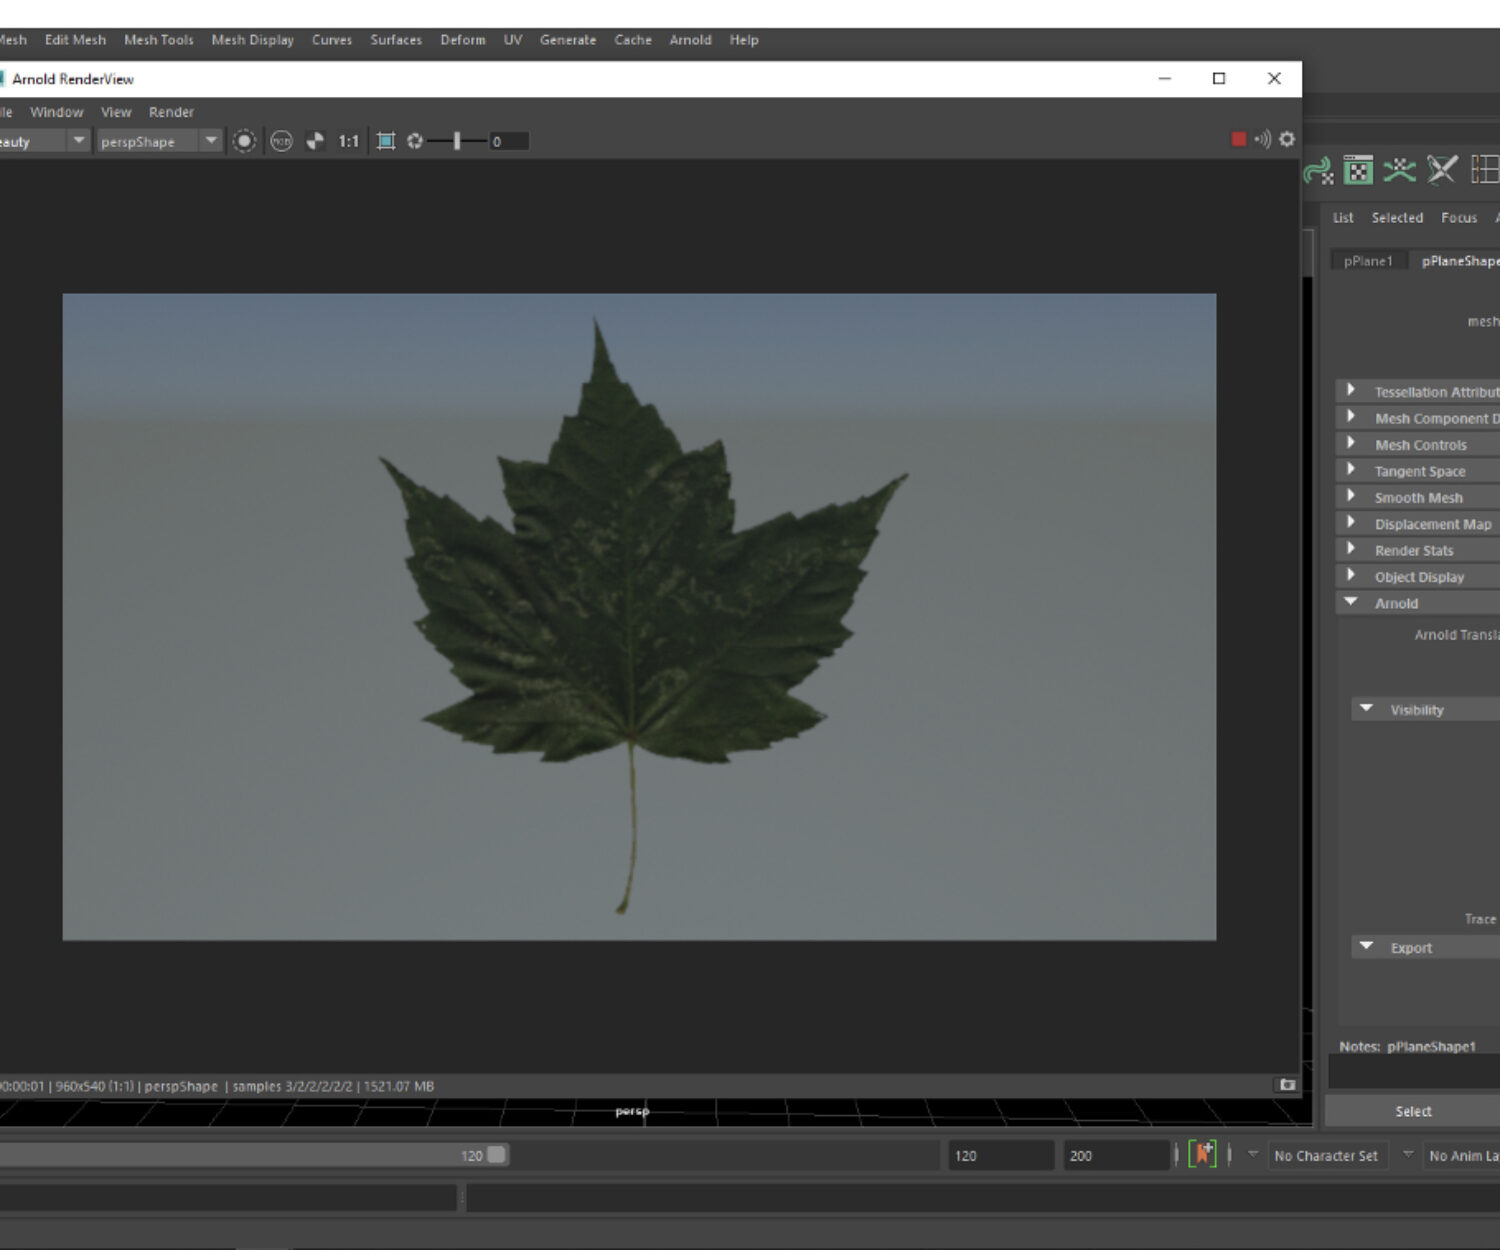The image size is (1500, 1250).
Task: Click the exposure slider handle
Action: pos(457,142)
